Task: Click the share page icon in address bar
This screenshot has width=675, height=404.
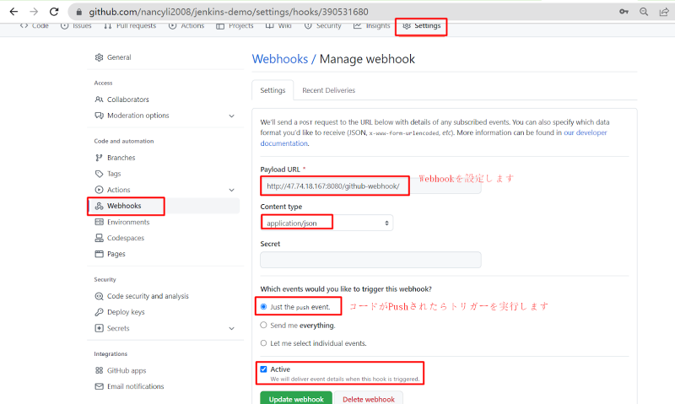Action: tap(664, 12)
